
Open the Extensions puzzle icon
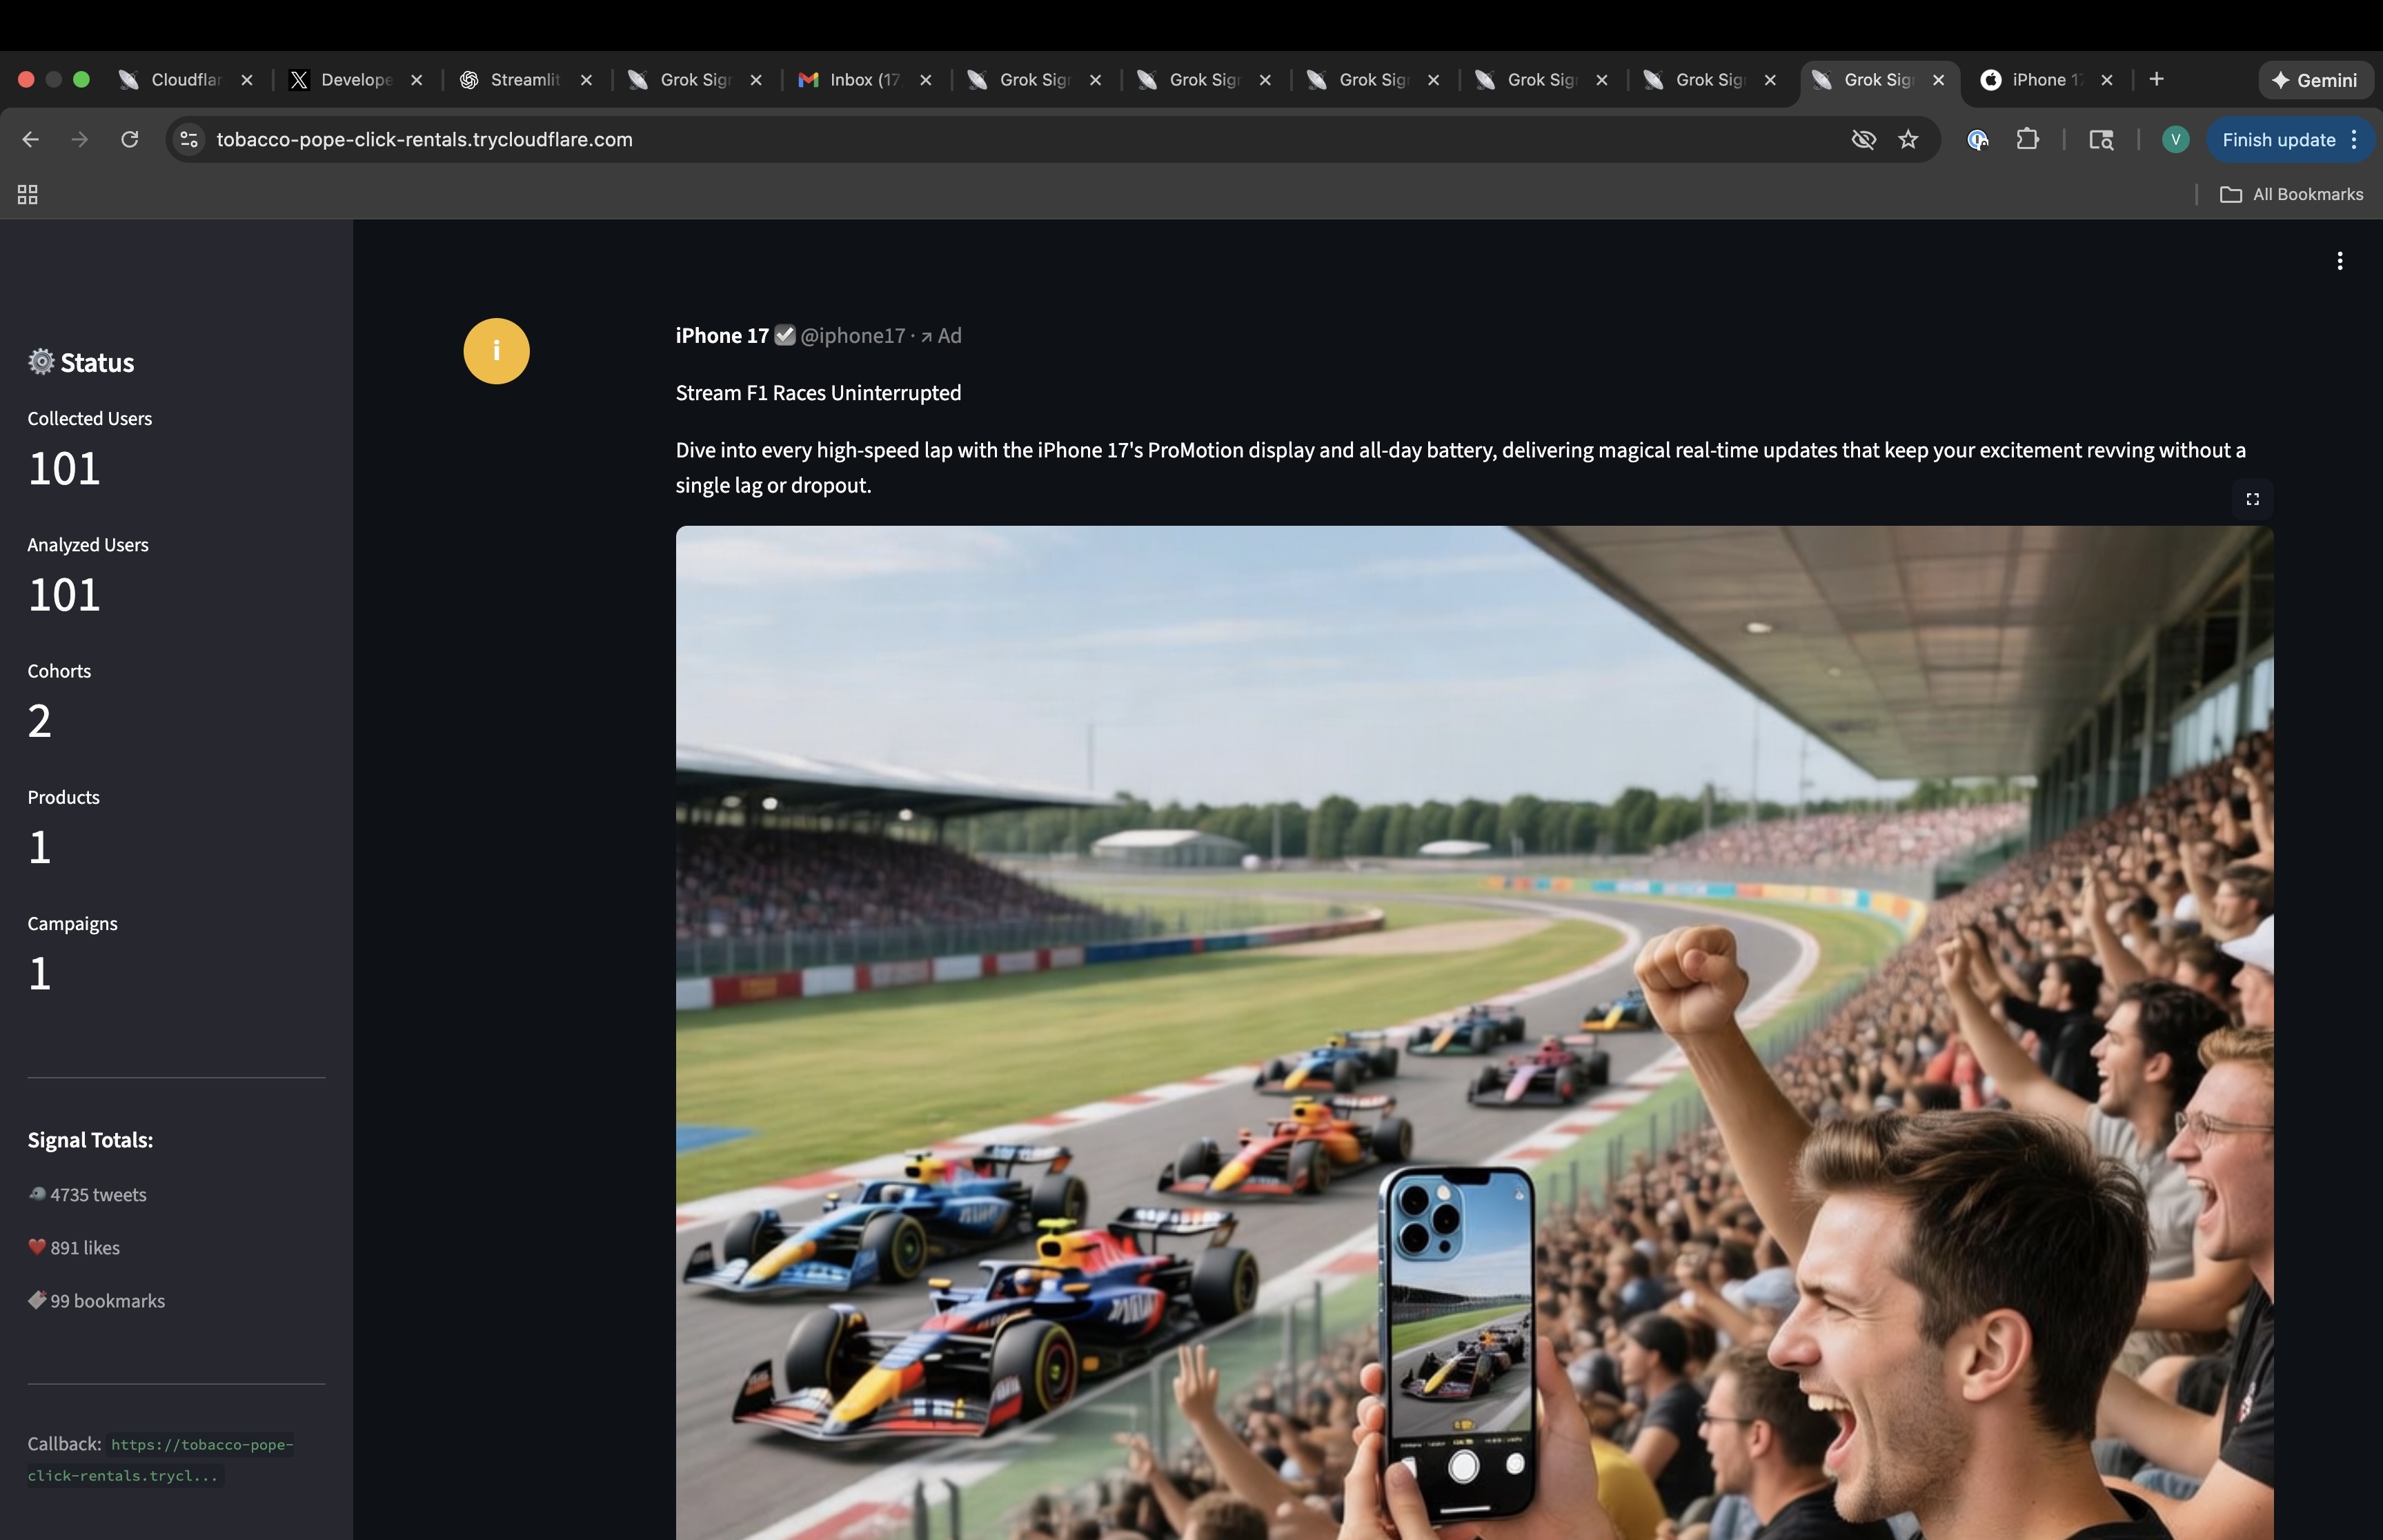click(x=2027, y=139)
